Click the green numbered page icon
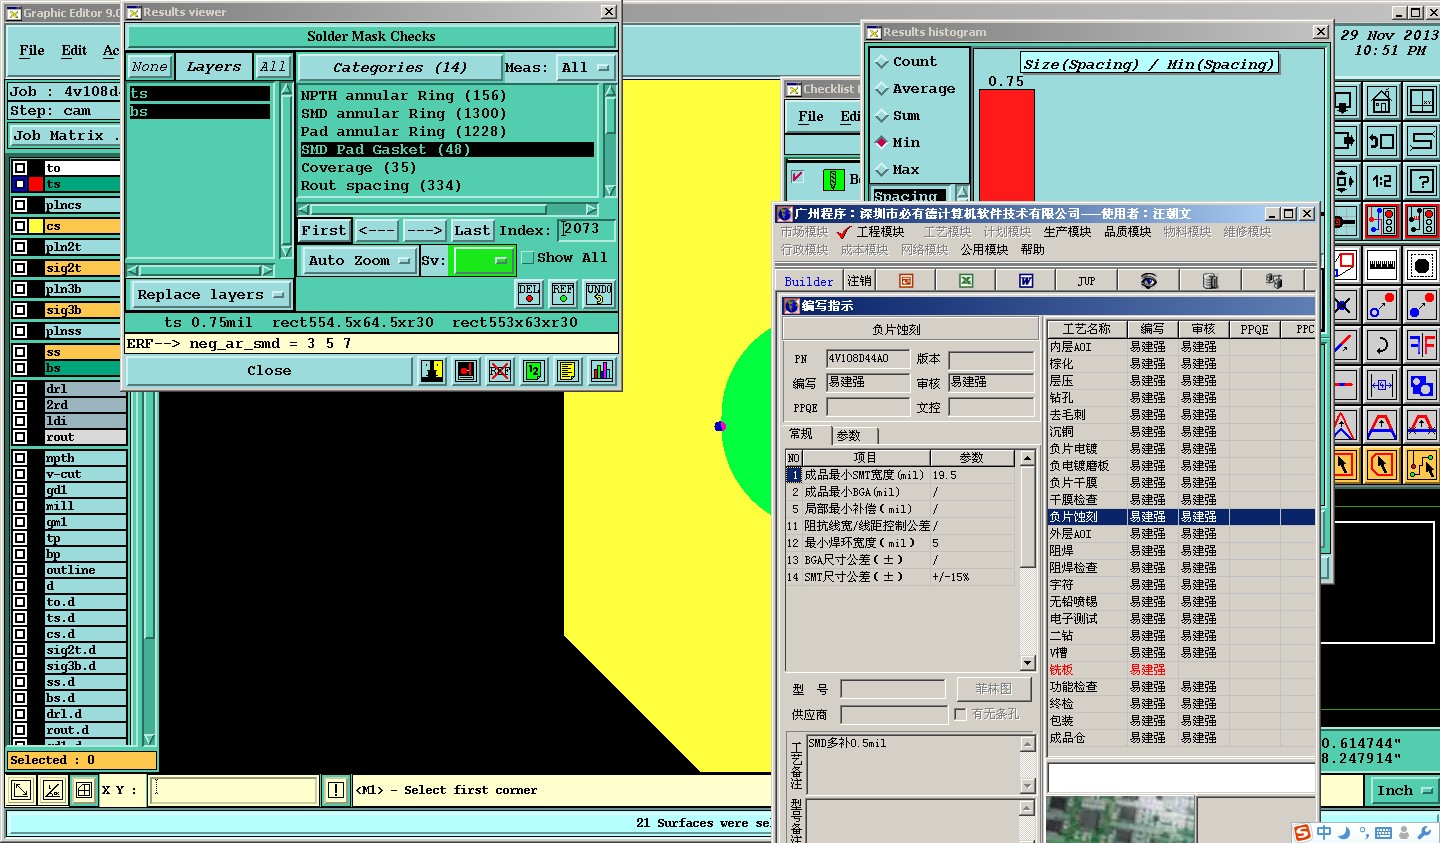 coord(534,371)
